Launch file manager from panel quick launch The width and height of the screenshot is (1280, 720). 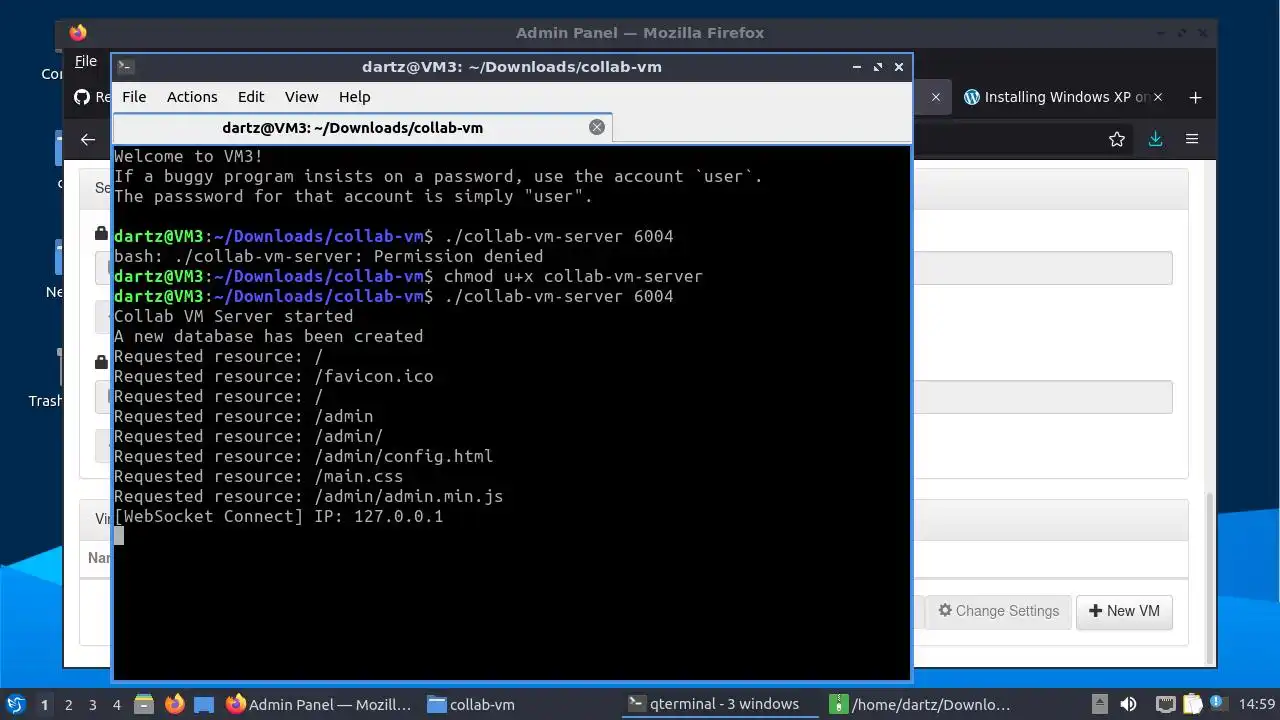pyautogui.click(x=143, y=704)
